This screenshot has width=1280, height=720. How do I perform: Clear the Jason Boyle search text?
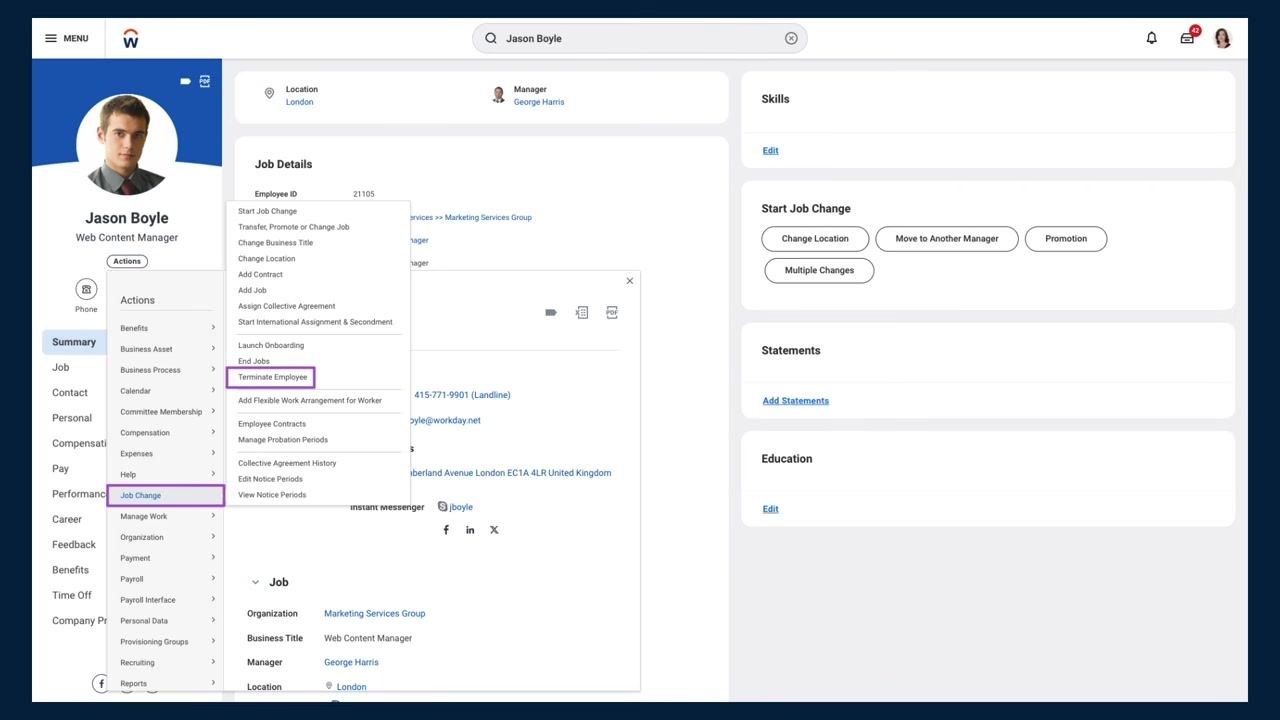coord(791,38)
